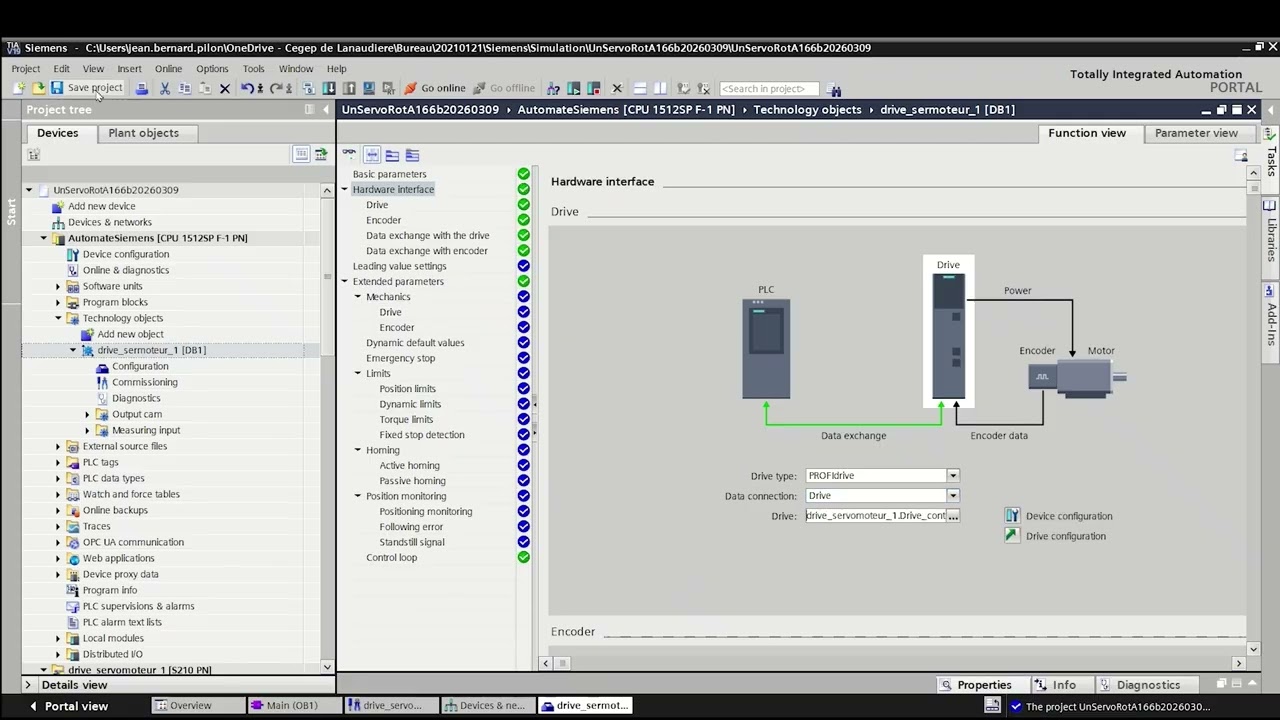Screen dimensions: 1280x720
Task: Click the Delete X icon after Paste
Action: coord(225,88)
